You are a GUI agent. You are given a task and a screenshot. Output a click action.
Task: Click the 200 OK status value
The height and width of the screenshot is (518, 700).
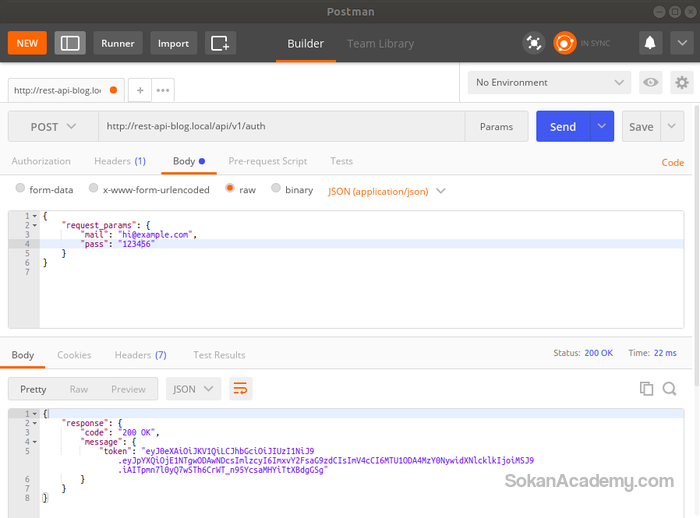pos(599,353)
